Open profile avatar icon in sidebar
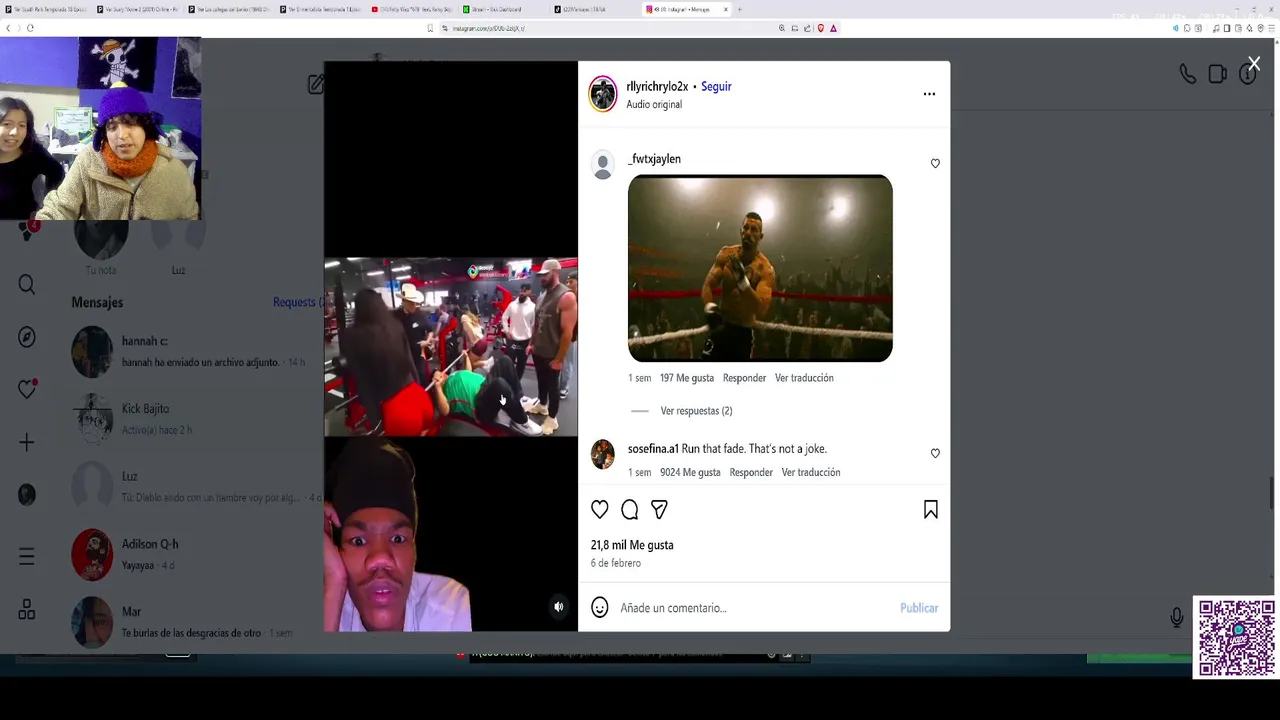 (27, 495)
